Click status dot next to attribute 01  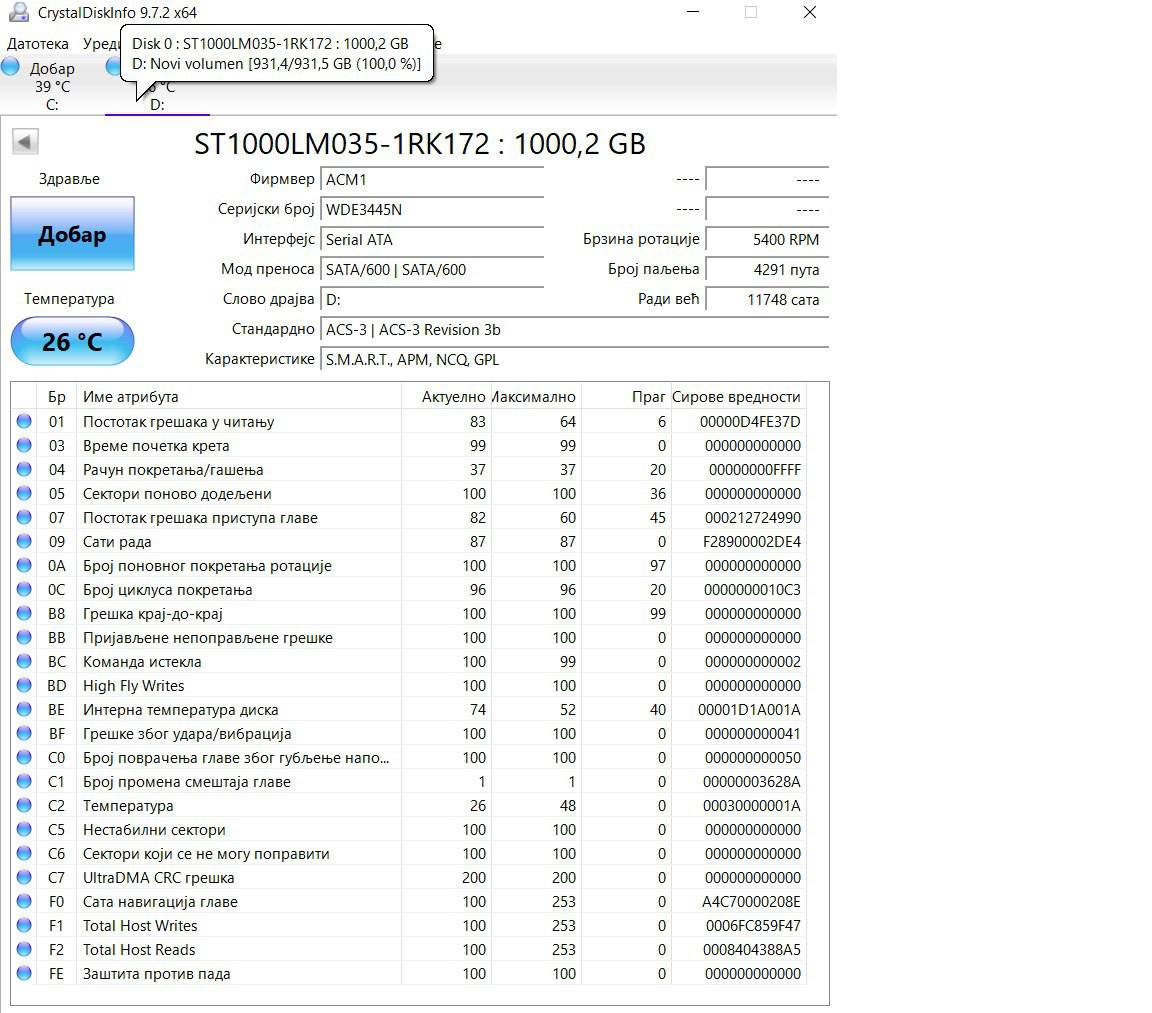point(22,421)
